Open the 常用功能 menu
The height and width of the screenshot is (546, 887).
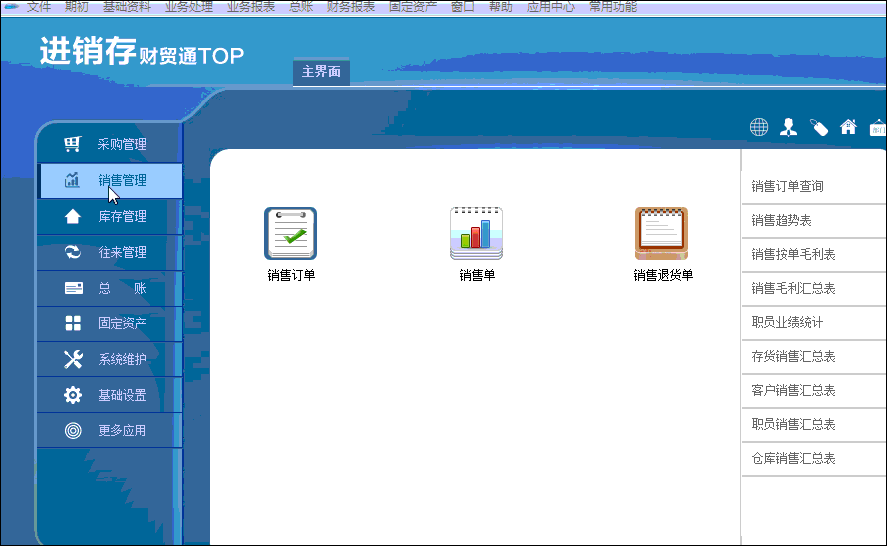(x=613, y=6)
